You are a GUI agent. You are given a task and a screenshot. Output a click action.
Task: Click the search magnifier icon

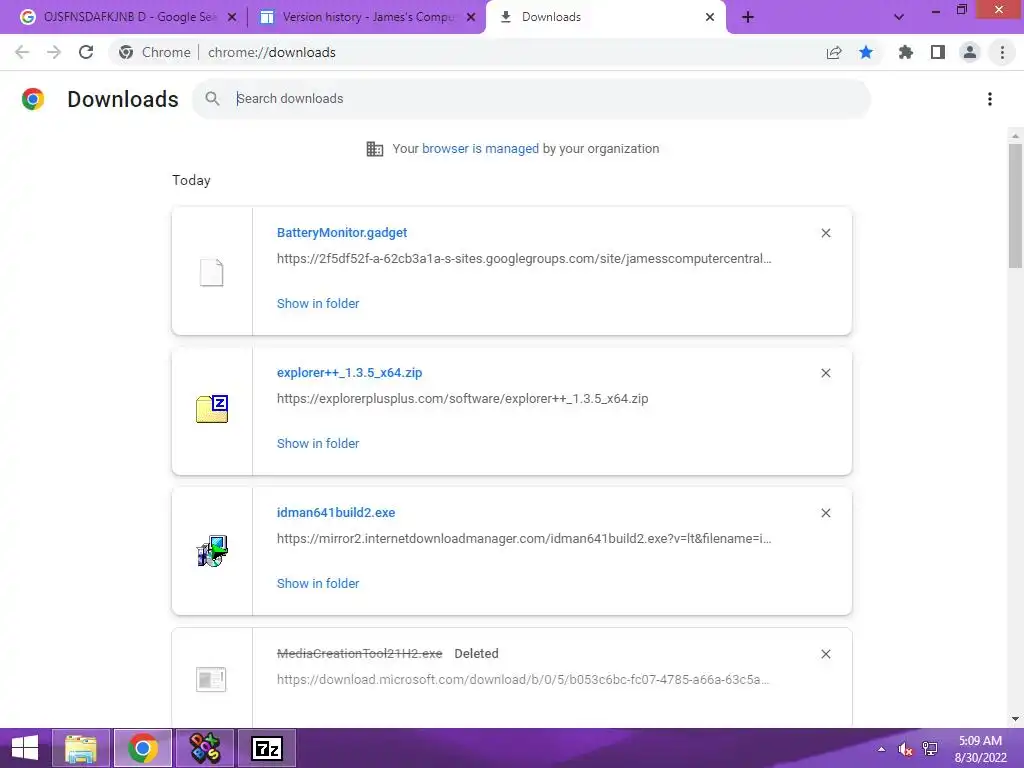pos(212,99)
